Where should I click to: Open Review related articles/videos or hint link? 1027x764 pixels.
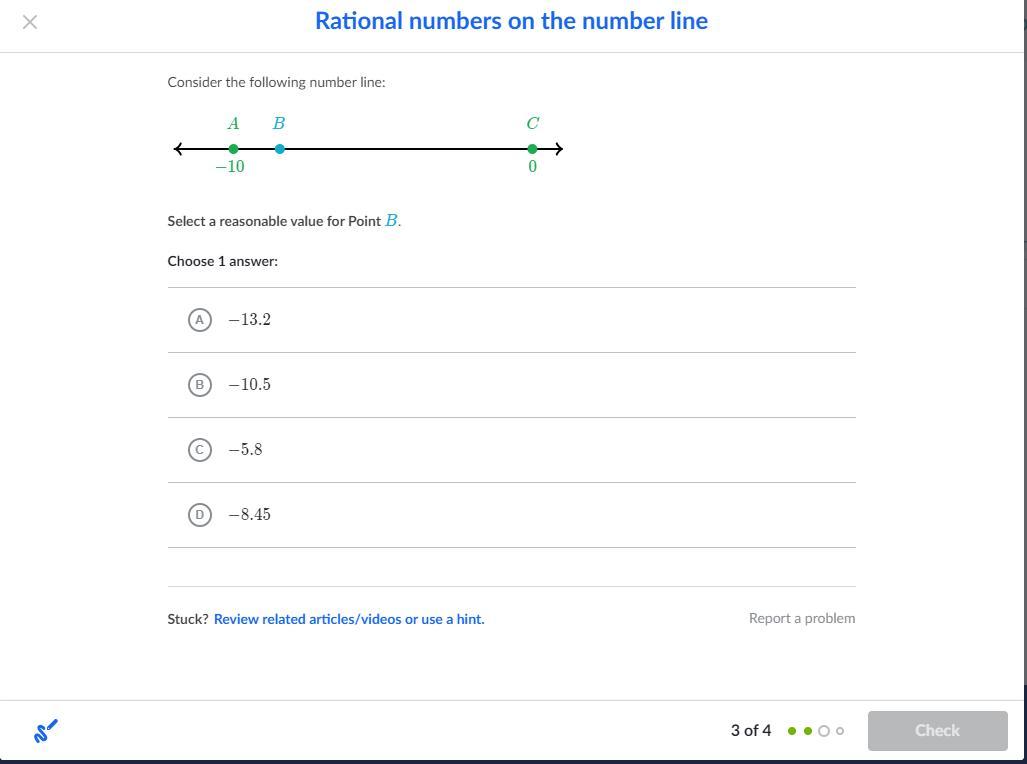349,619
